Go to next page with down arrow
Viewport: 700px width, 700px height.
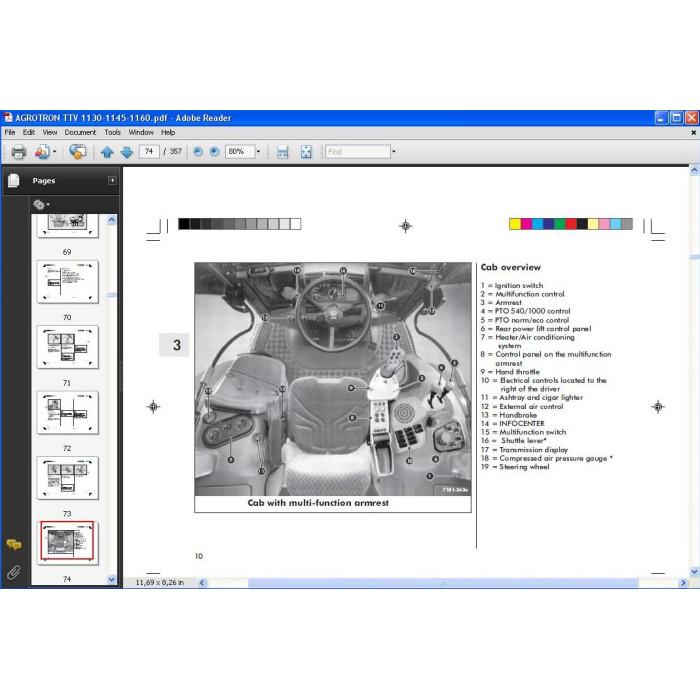[127, 152]
